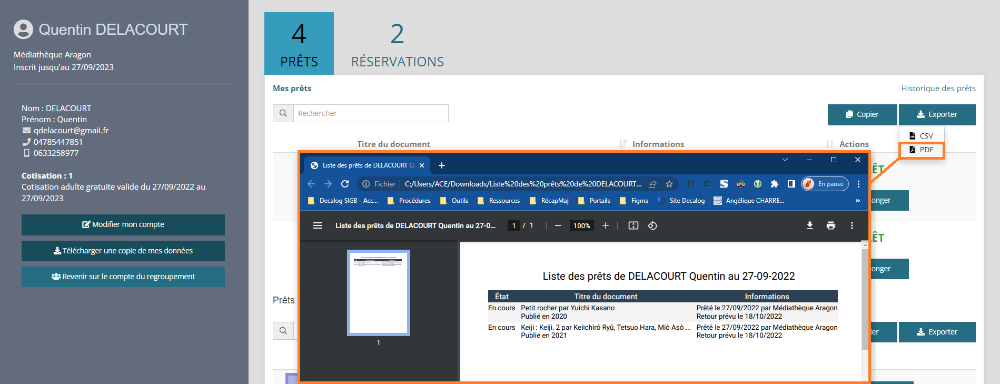Screen dimensions: 1000x384
Task: Click 'Revenir sur le compte du regroupement'
Action: point(123,277)
